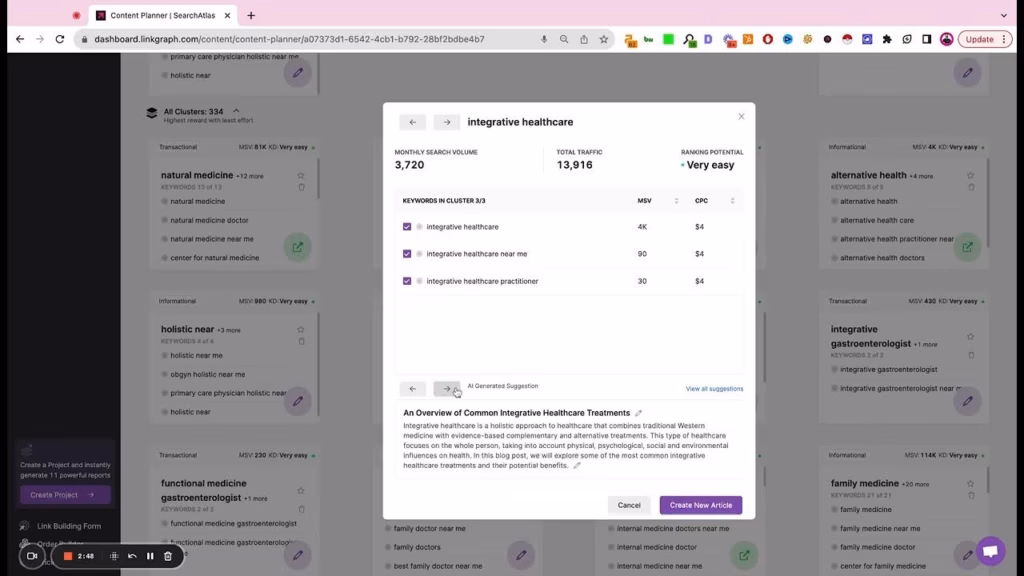
Task: Go to previous cluster using header left arrow
Action: pyautogui.click(x=413, y=122)
